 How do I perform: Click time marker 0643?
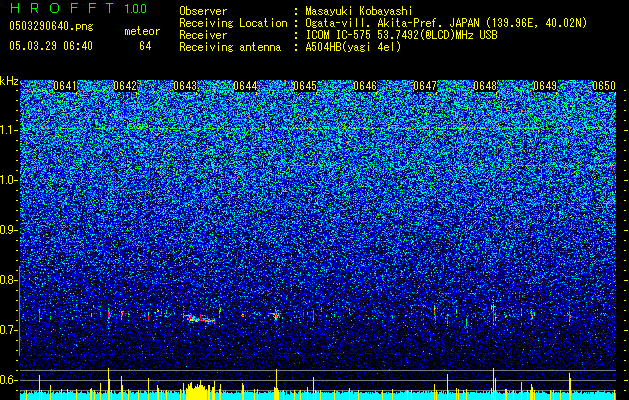(x=185, y=86)
